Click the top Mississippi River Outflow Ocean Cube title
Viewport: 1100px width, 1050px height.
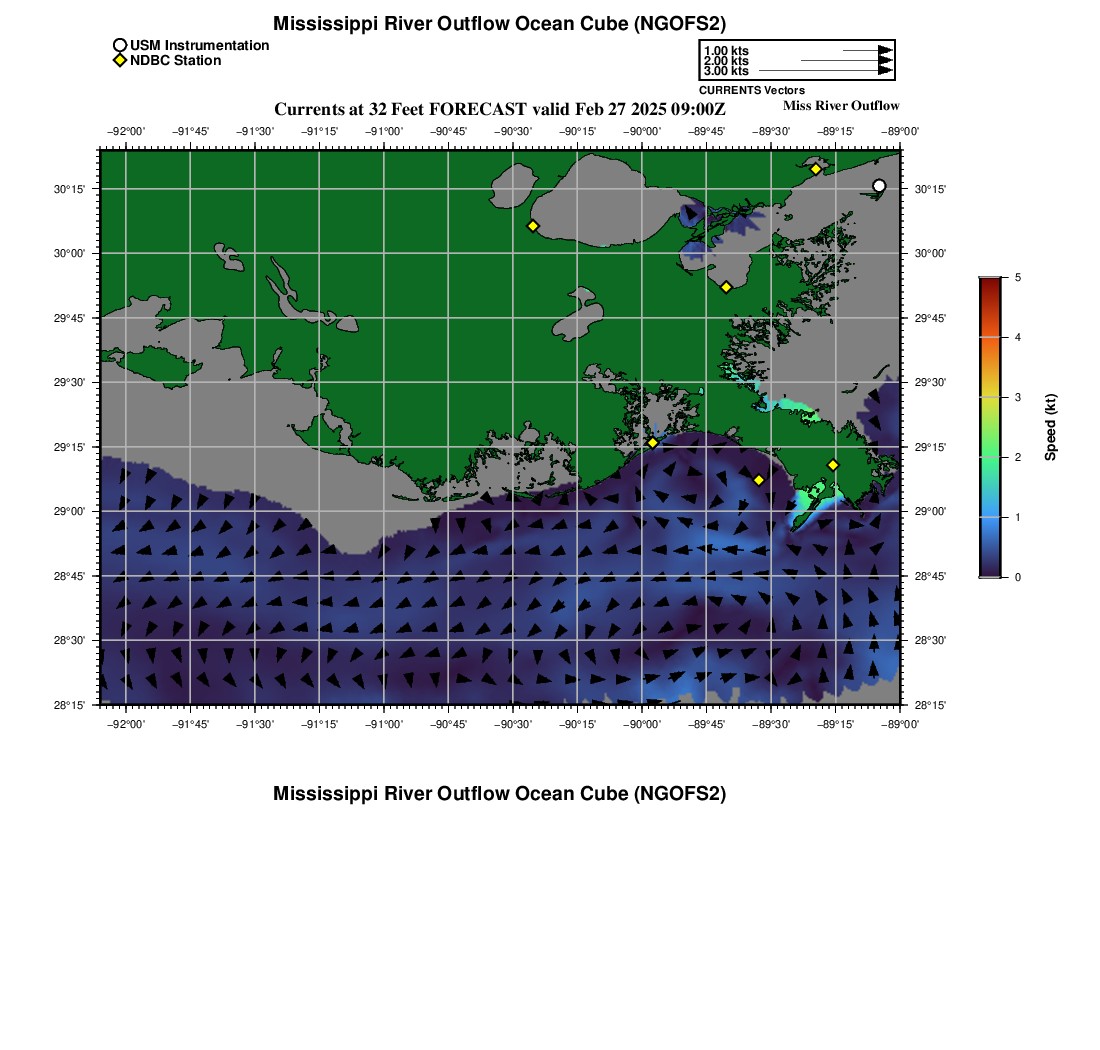tap(499, 24)
